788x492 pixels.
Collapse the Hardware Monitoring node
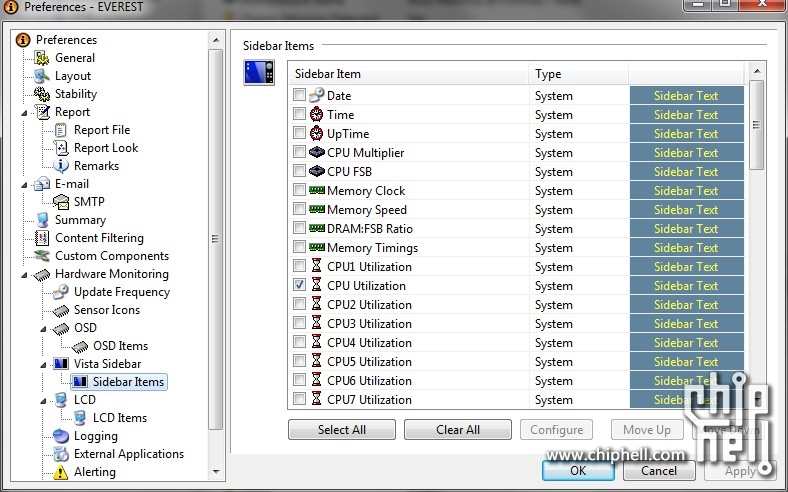click(x=24, y=275)
